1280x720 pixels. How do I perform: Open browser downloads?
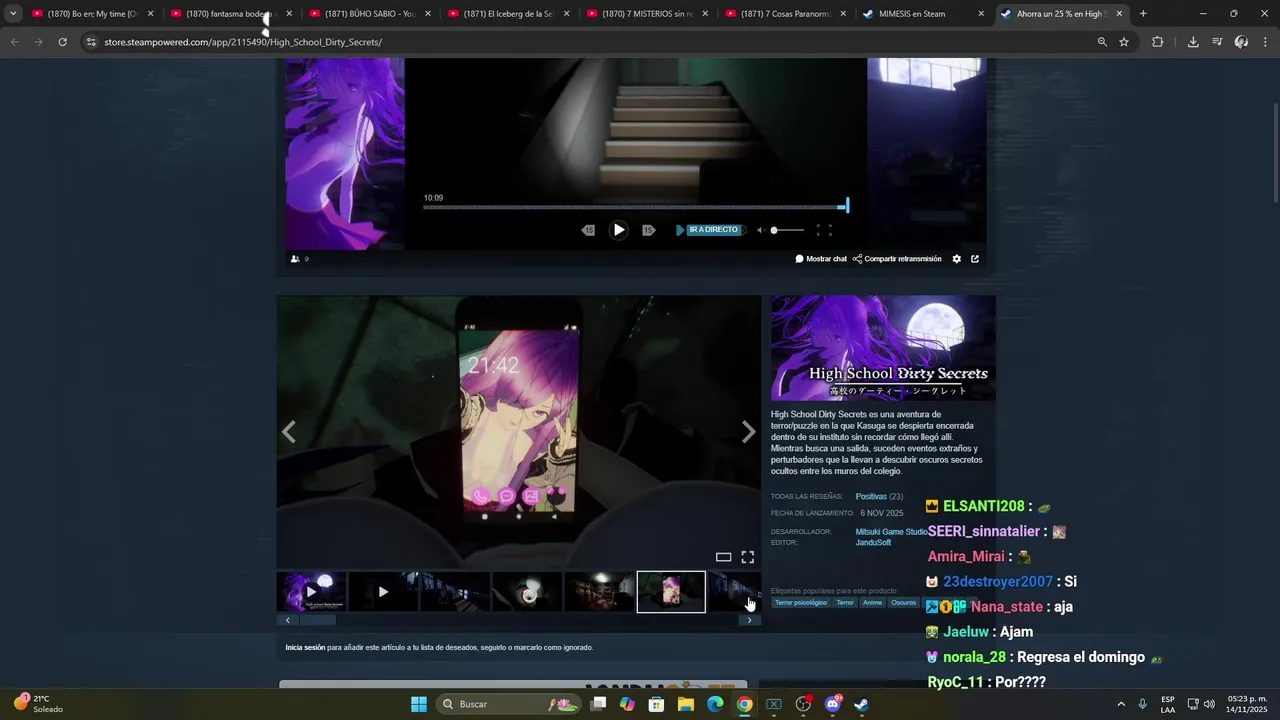(x=1193, y=42)
